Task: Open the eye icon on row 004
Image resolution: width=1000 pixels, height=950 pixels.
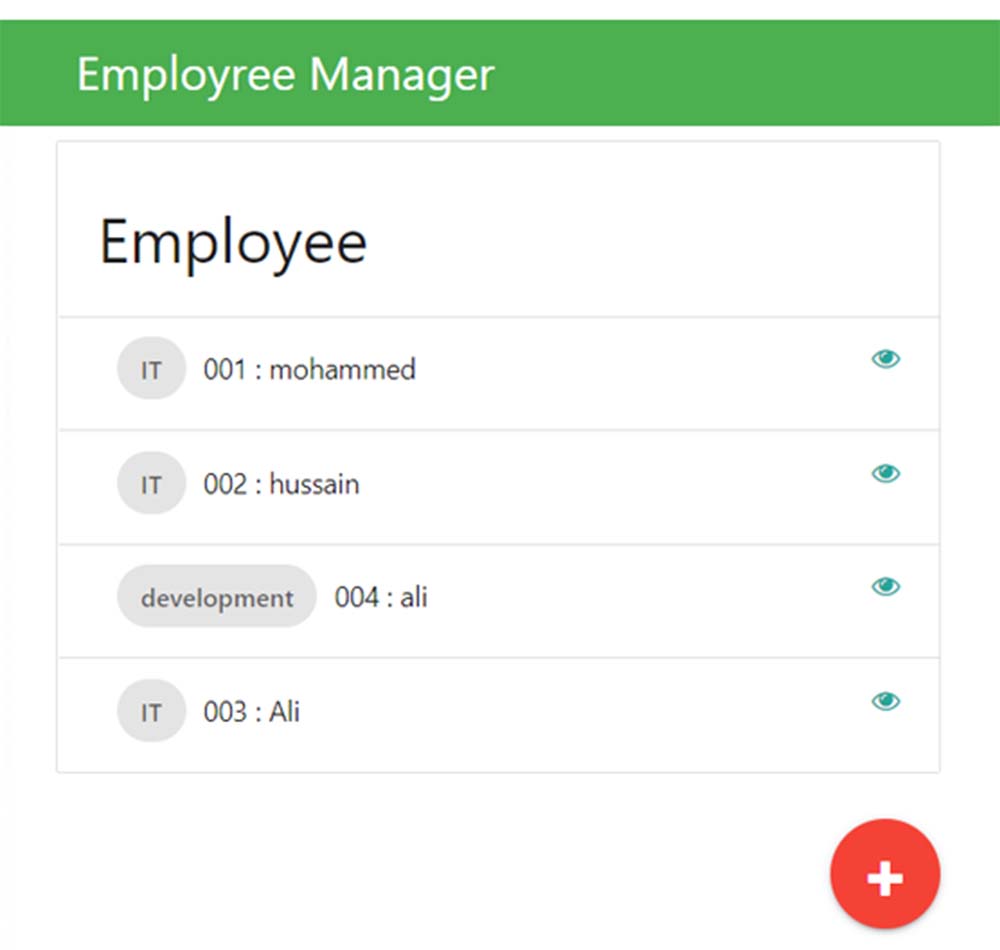Action: click(885, 587)
